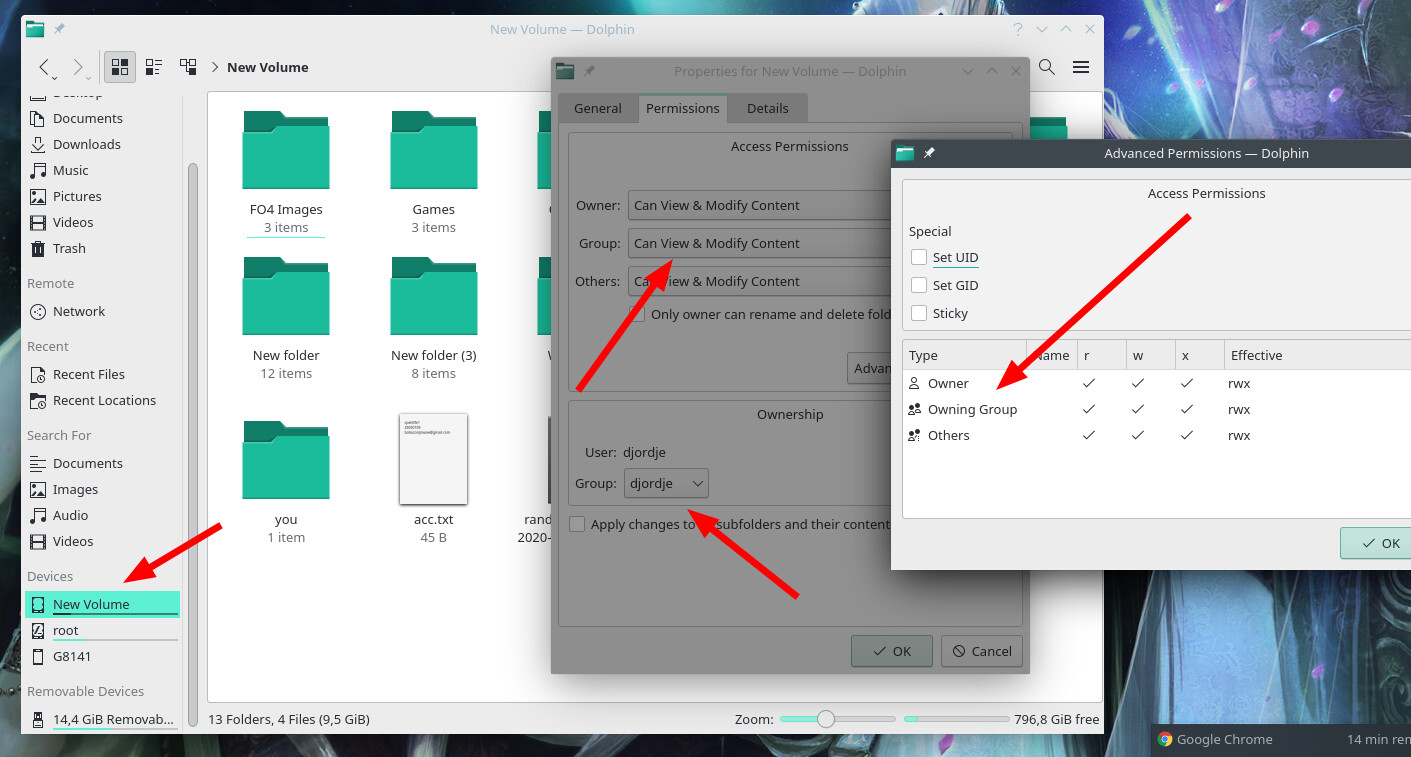Viewport: 1411px width, 757px height.
Task: Search for Documents under Search For
Action: click(x=88, y=463)
